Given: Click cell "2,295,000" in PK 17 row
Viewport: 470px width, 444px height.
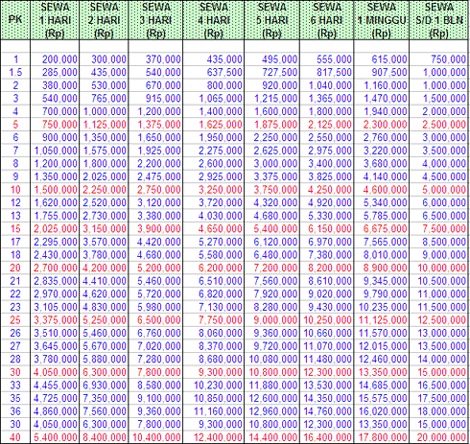Looking at the screenshot, I should click(x=55, y=242).
